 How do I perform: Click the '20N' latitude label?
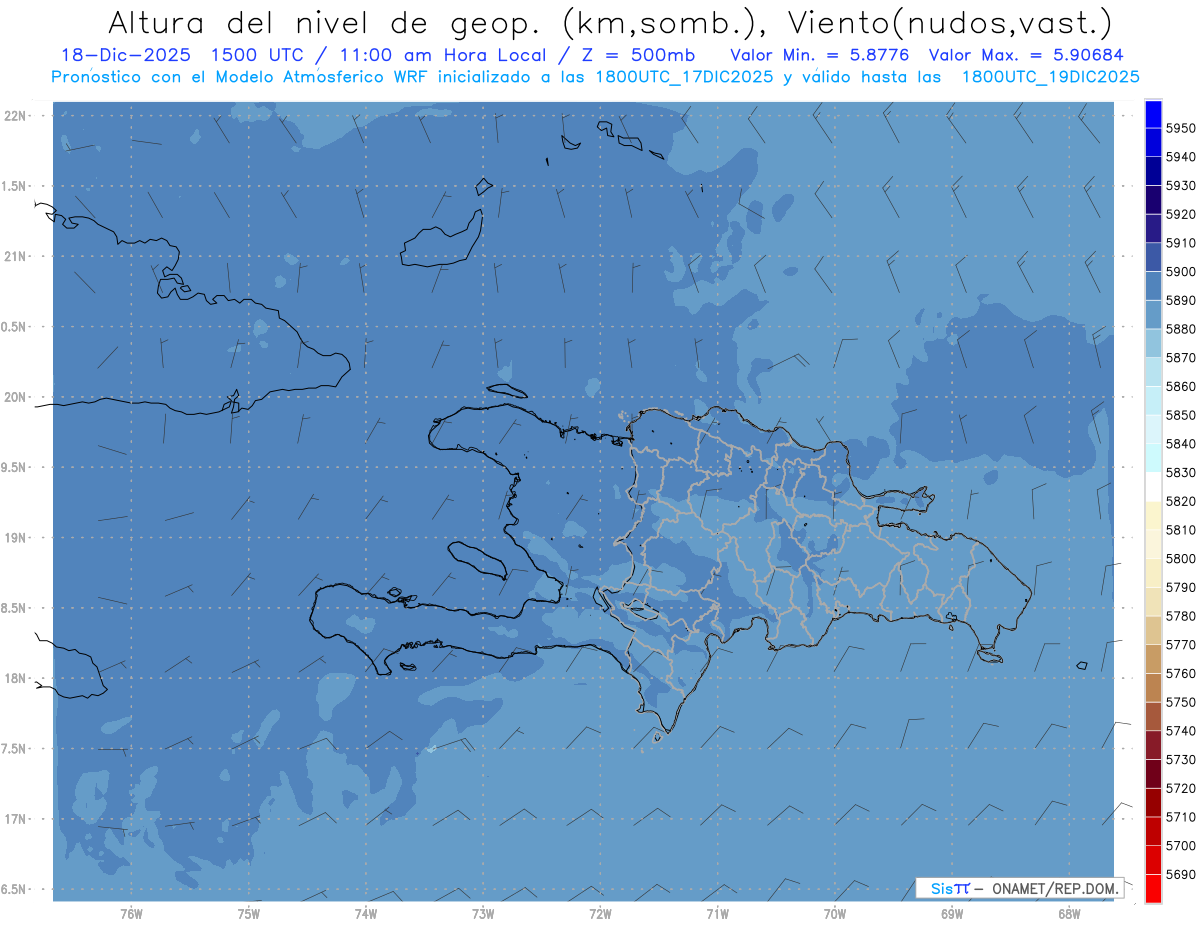pos(17,398)
